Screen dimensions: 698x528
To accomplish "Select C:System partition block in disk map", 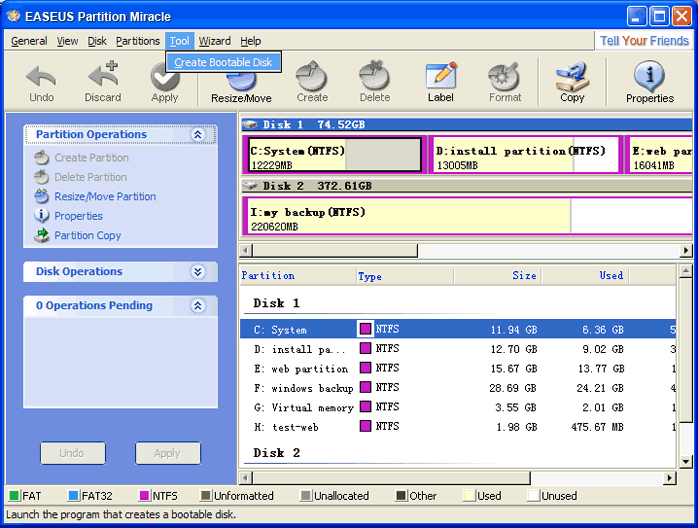I will click(334, 154).
